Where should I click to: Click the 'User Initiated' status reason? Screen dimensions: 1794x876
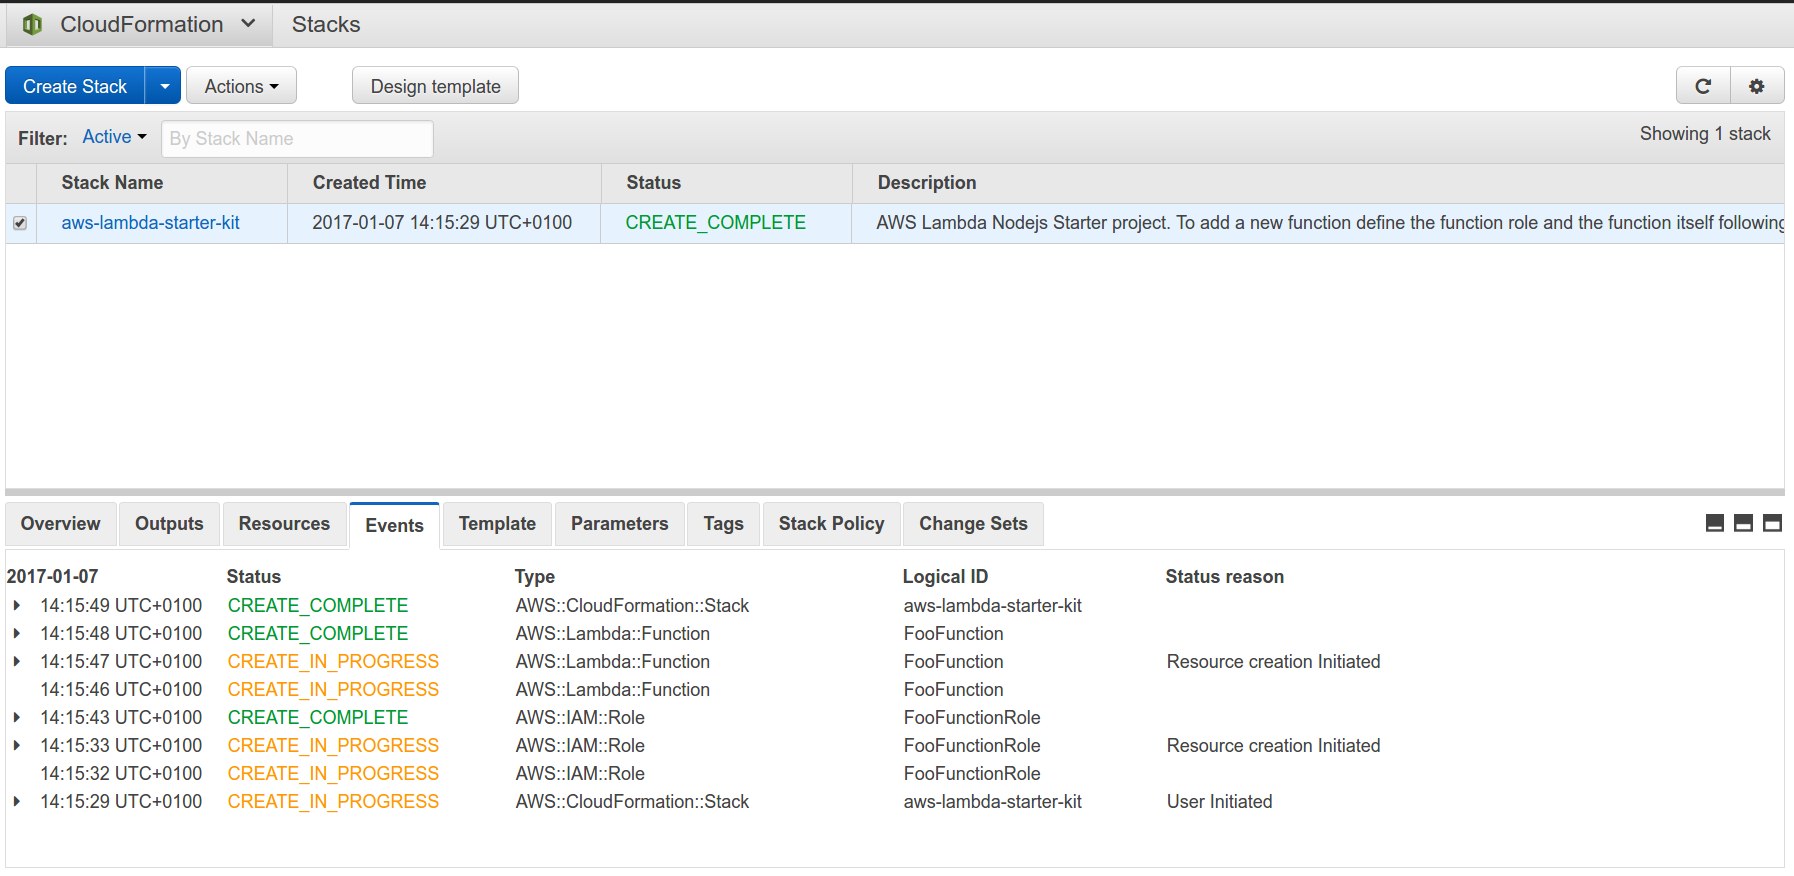click(x=1219, y=802)
